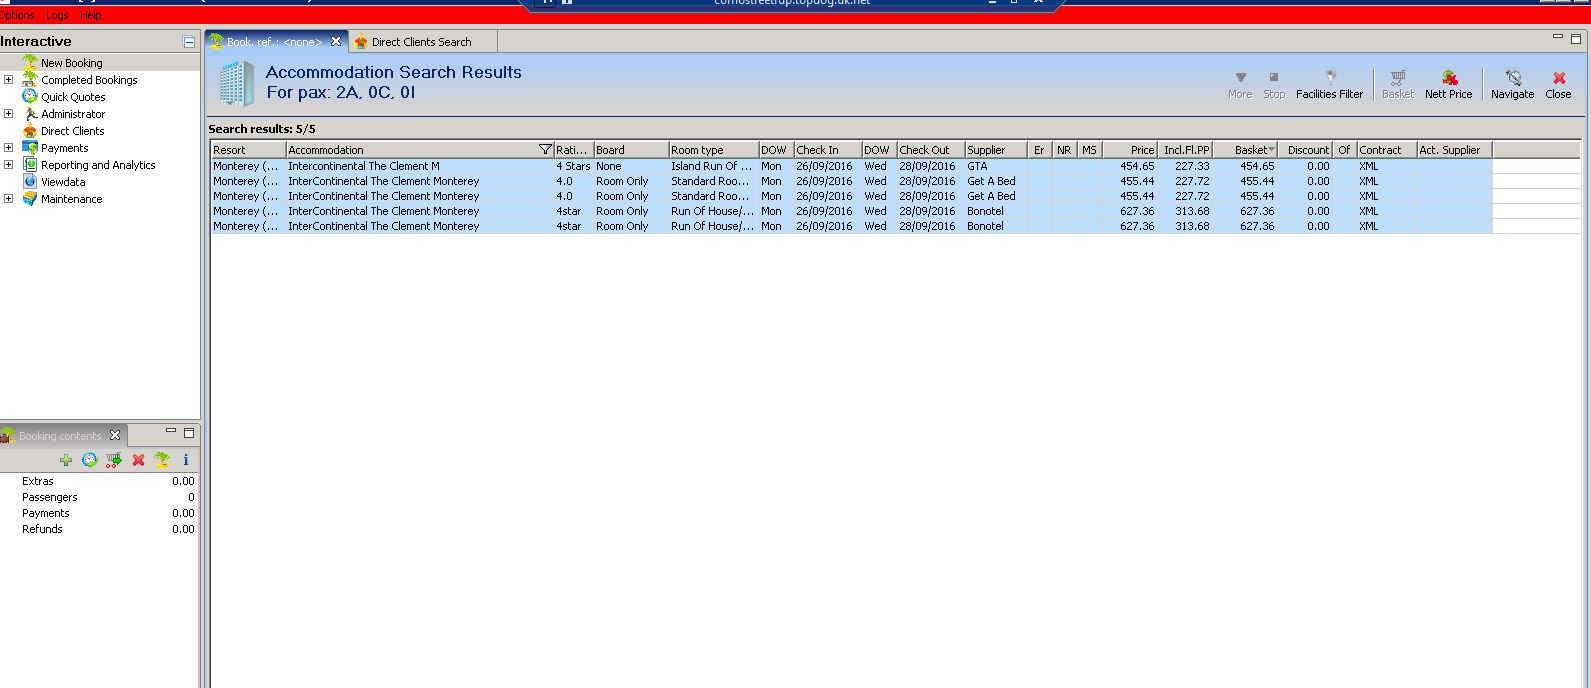Click the Incl.Fl.PP column header

point(1185,150)
